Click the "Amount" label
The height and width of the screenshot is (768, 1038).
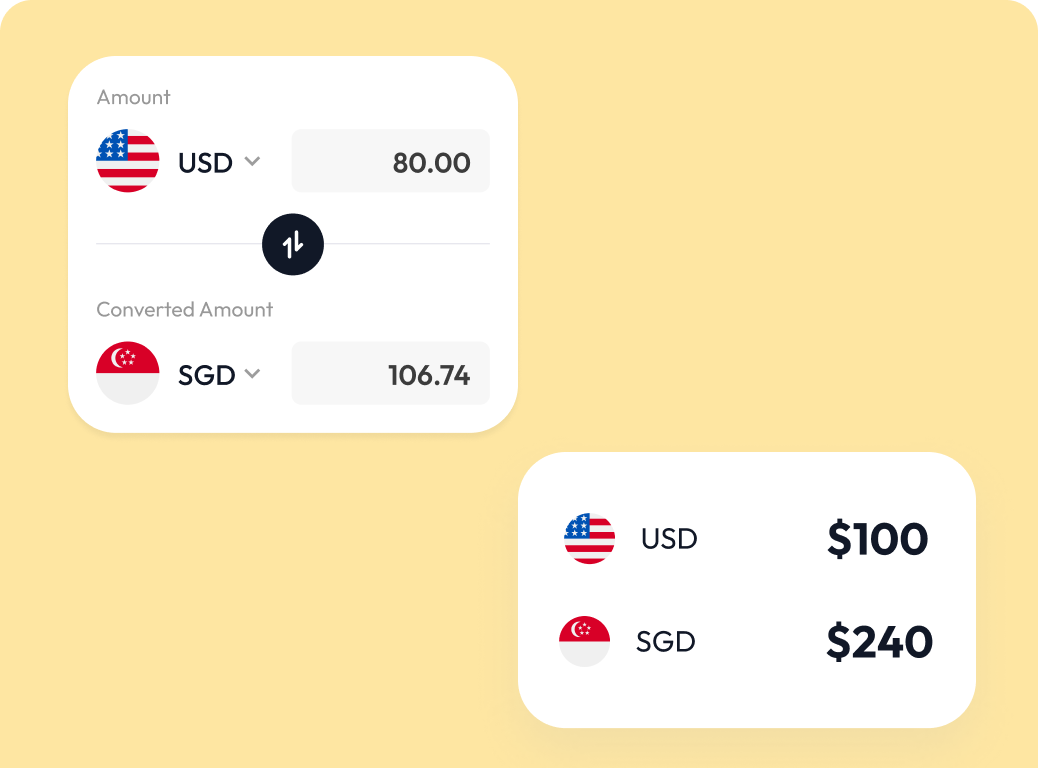133,97
